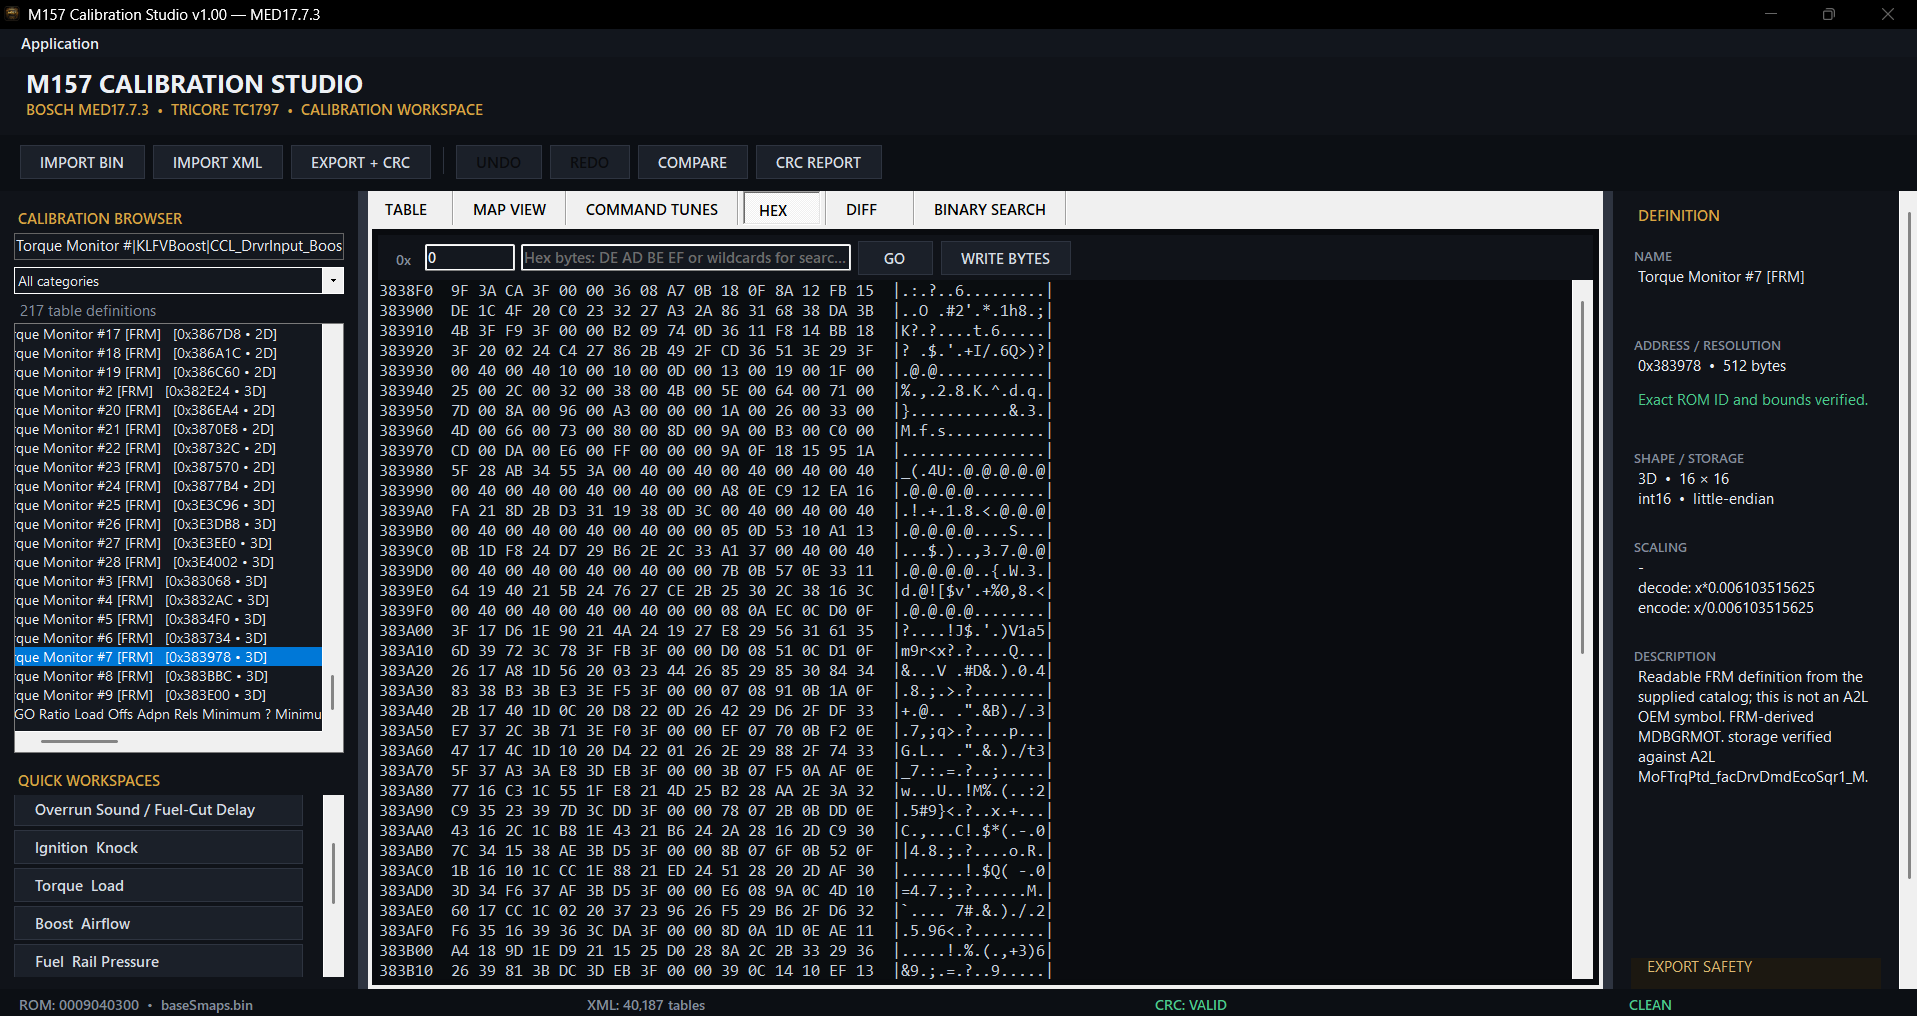Click the GO button
Image resolution: width=1917 pixels, height=1016 pixels.
[x=894, y=258]
